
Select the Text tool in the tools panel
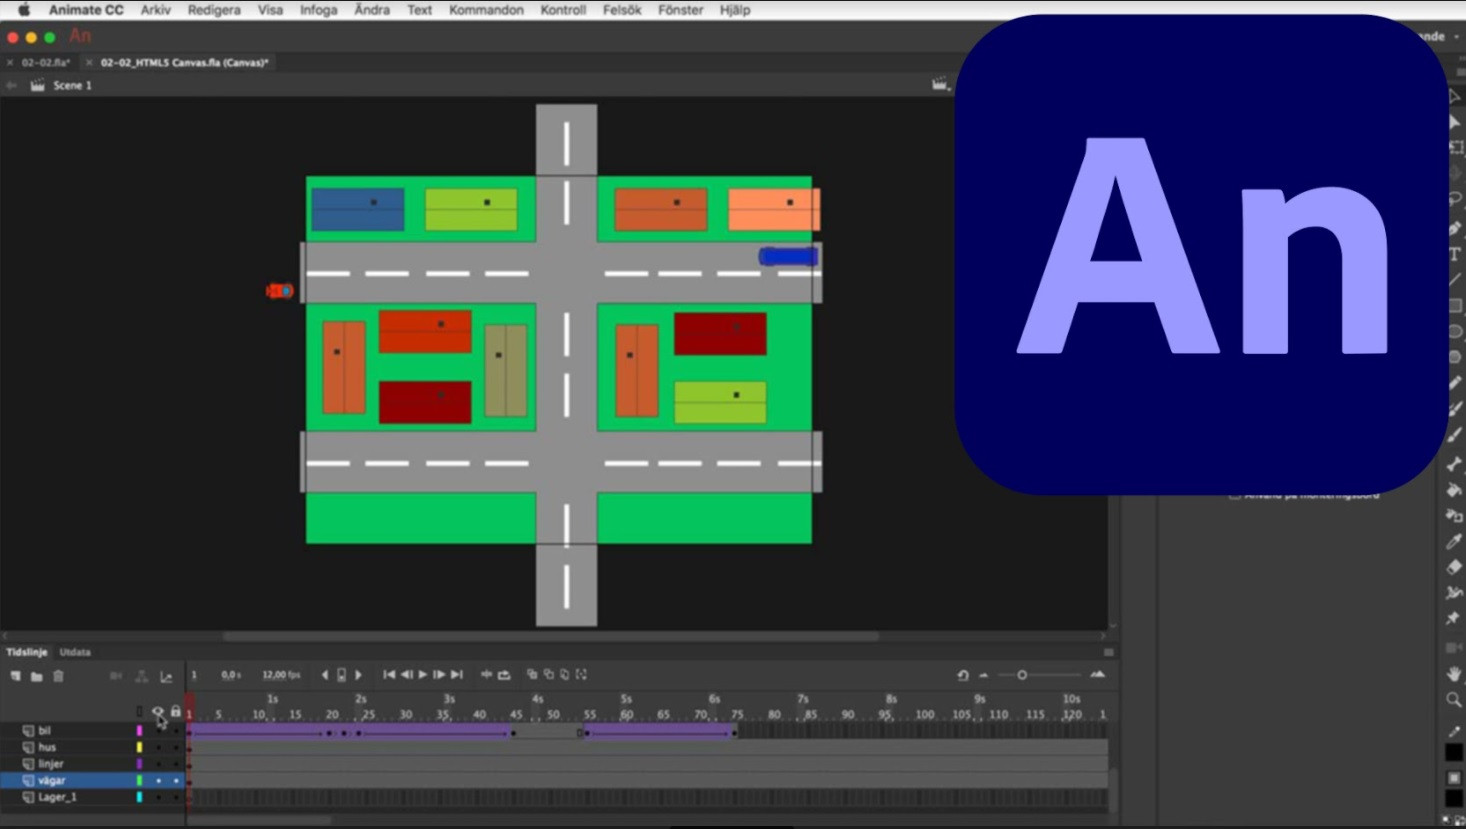(x=1455, y=254)
